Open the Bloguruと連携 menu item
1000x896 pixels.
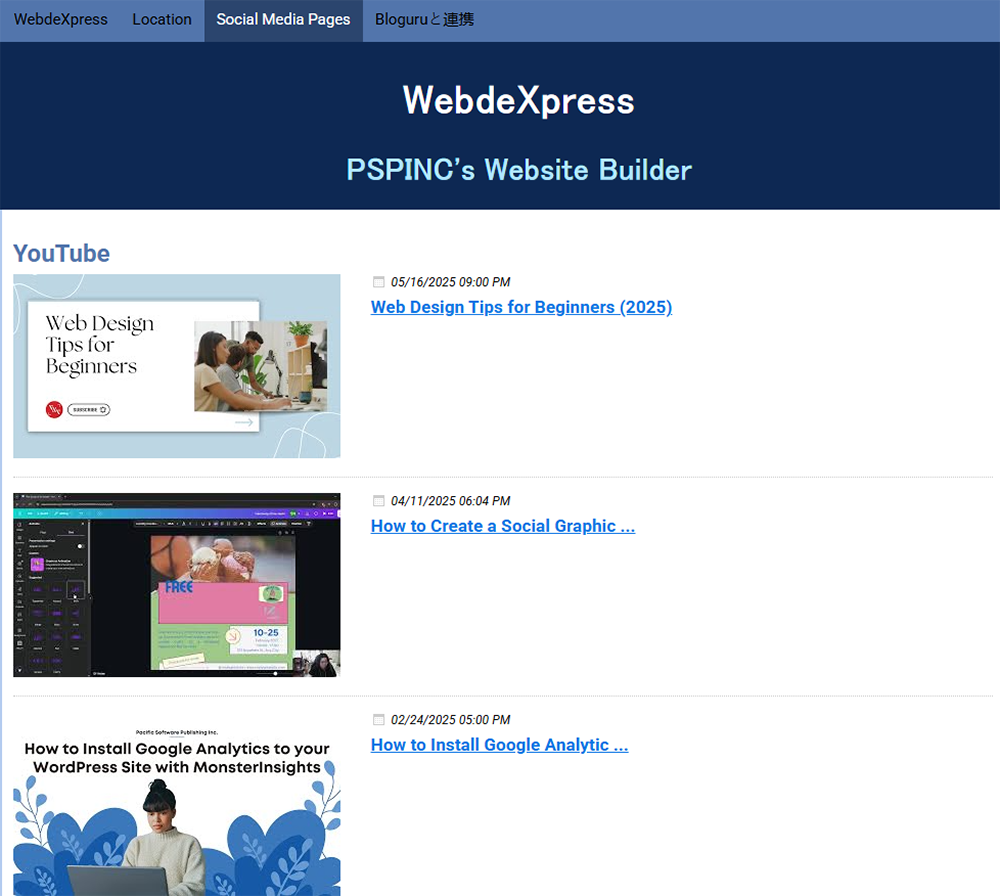click(424, 20)
